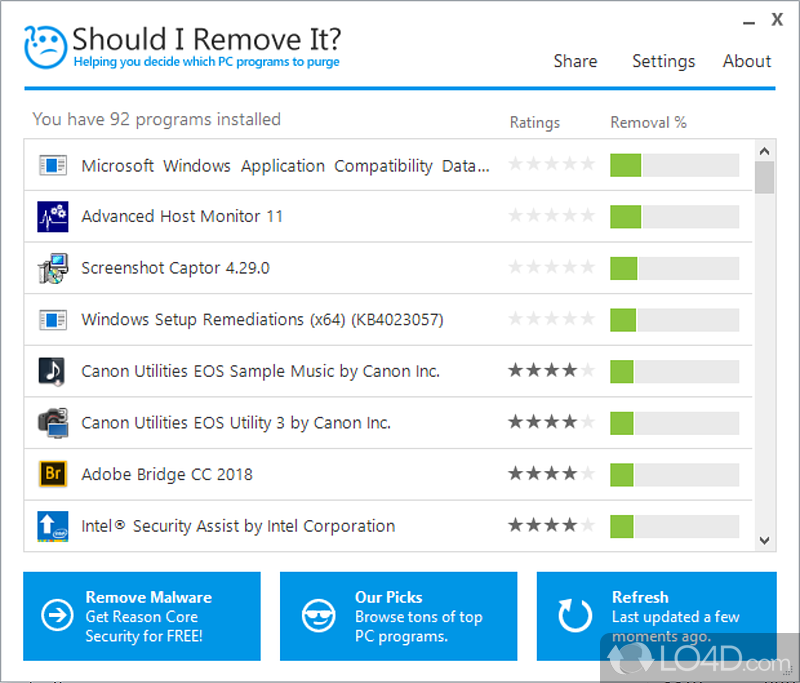Click the Microsoft Windows Application Compatibility program icon
Viewport: 800px width, 683px height.
53,165
